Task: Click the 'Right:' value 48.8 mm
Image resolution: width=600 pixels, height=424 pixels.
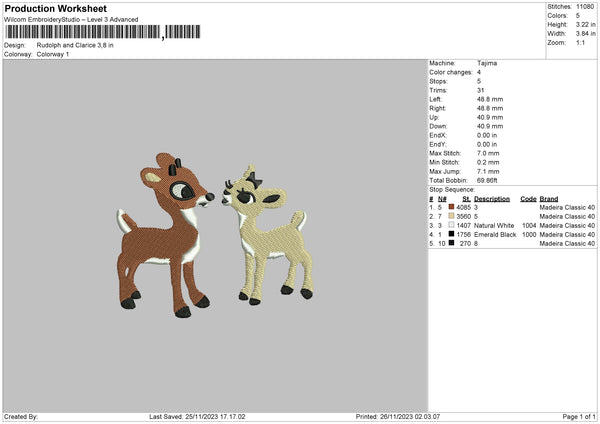Action: (490, 108)
